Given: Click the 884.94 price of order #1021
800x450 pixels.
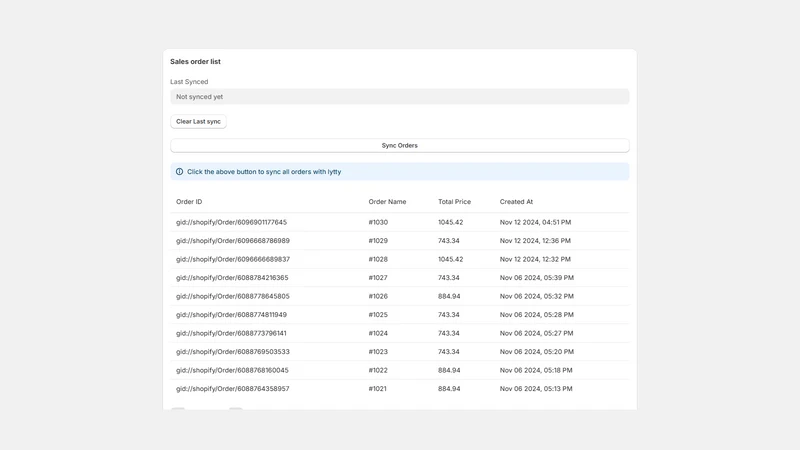Looking at the screenshot, I should (449, 389).
